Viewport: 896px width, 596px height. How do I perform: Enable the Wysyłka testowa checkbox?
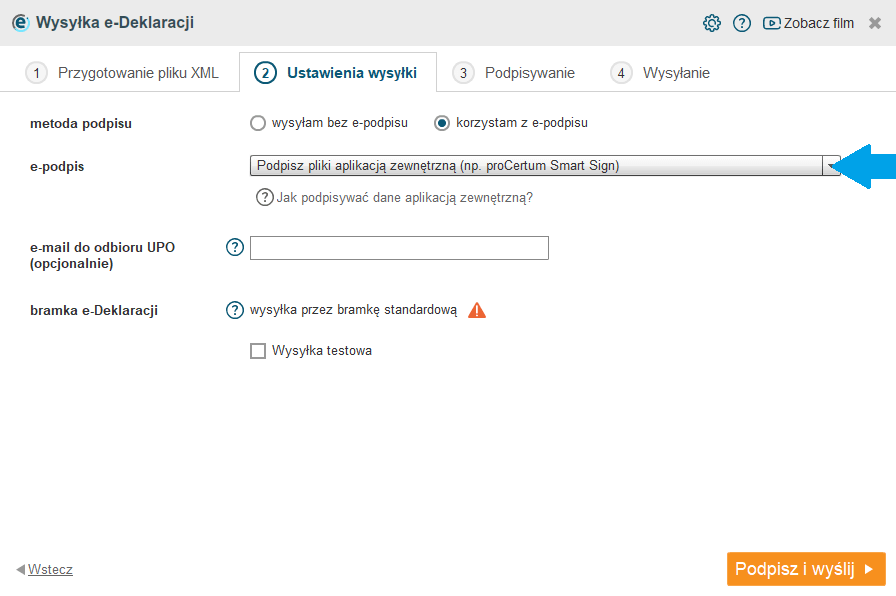point(258,351)
